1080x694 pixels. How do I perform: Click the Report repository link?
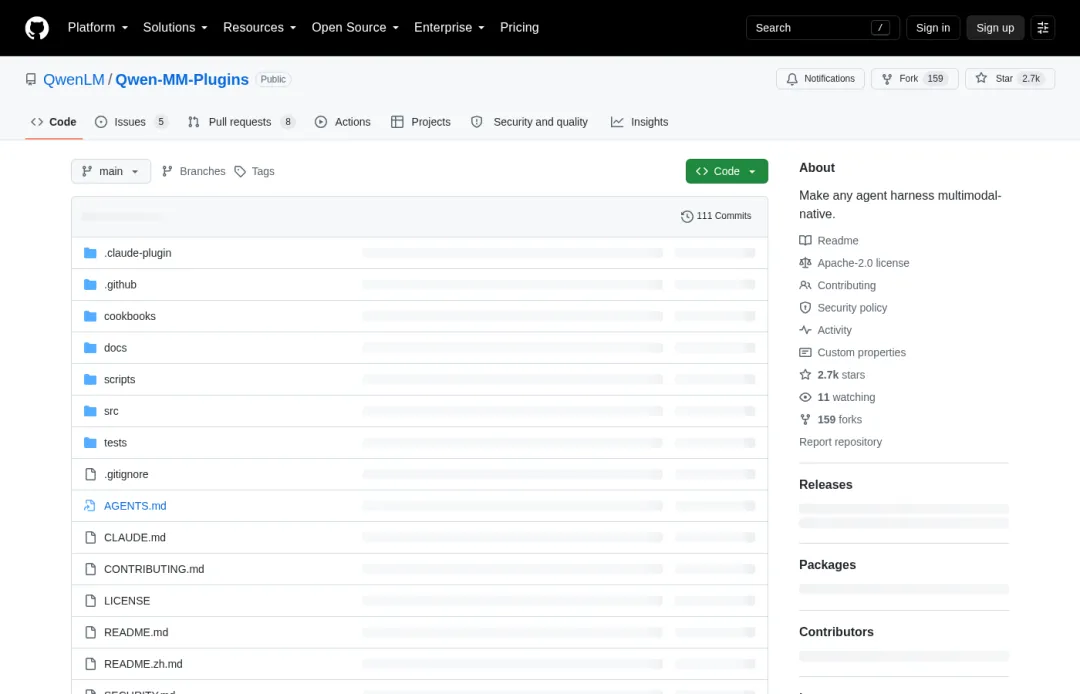coord(840,442)
